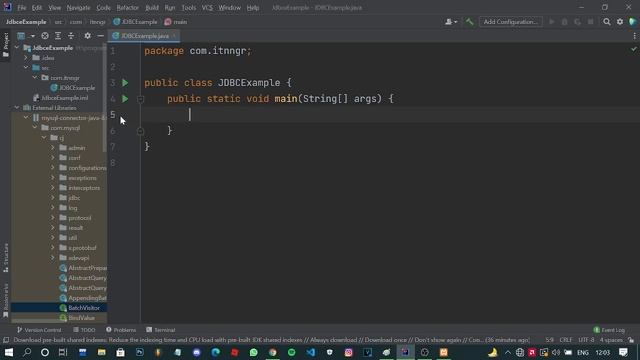Open the Project view dropdown
The image size is (640, 360).
tap(26, 36)
